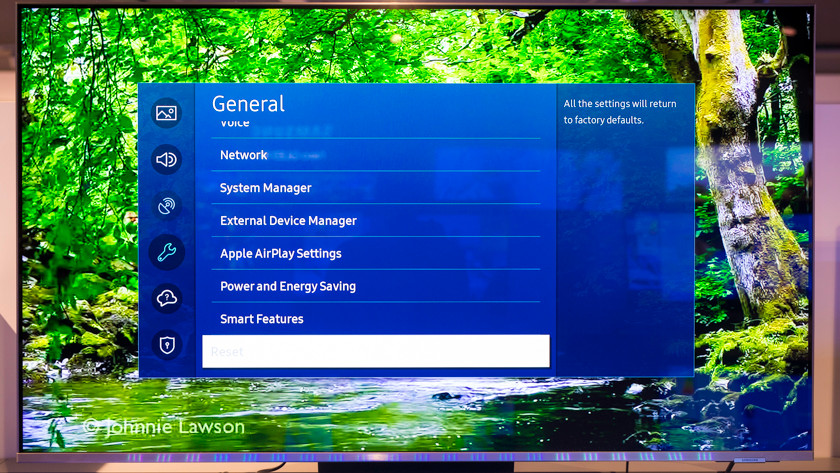The height and width of the screenshot is (473, 840).
Task: Select the General wrench icon
Action: [x=166, y=252]
